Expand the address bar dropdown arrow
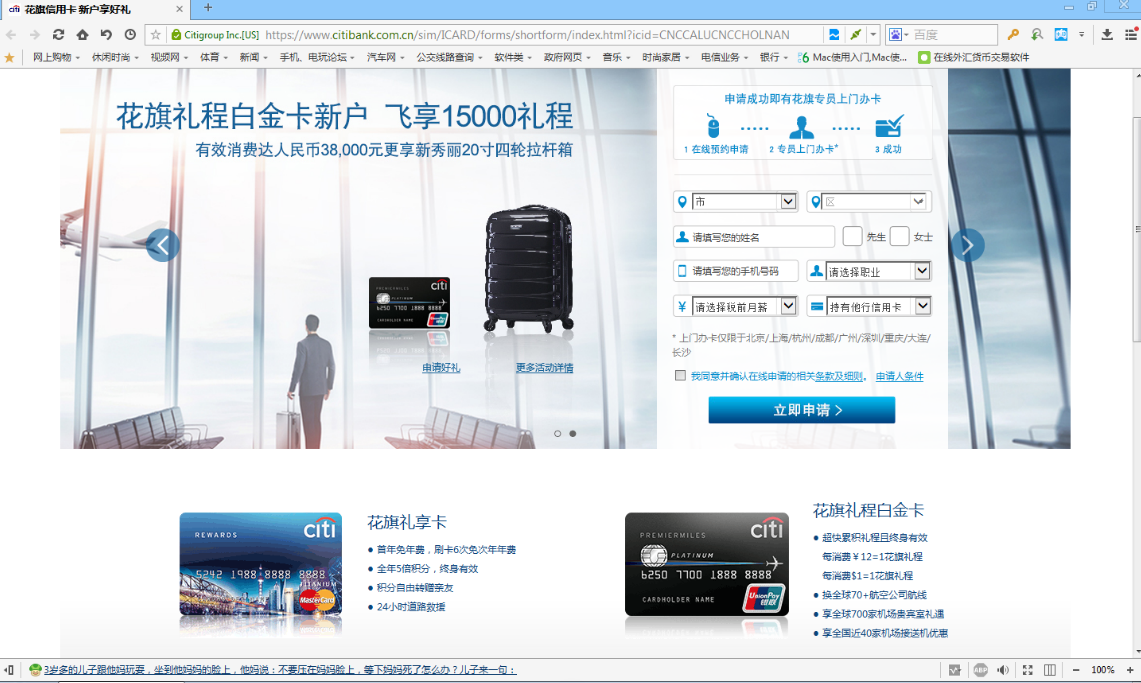1141x683 pixels. point(874,35)
